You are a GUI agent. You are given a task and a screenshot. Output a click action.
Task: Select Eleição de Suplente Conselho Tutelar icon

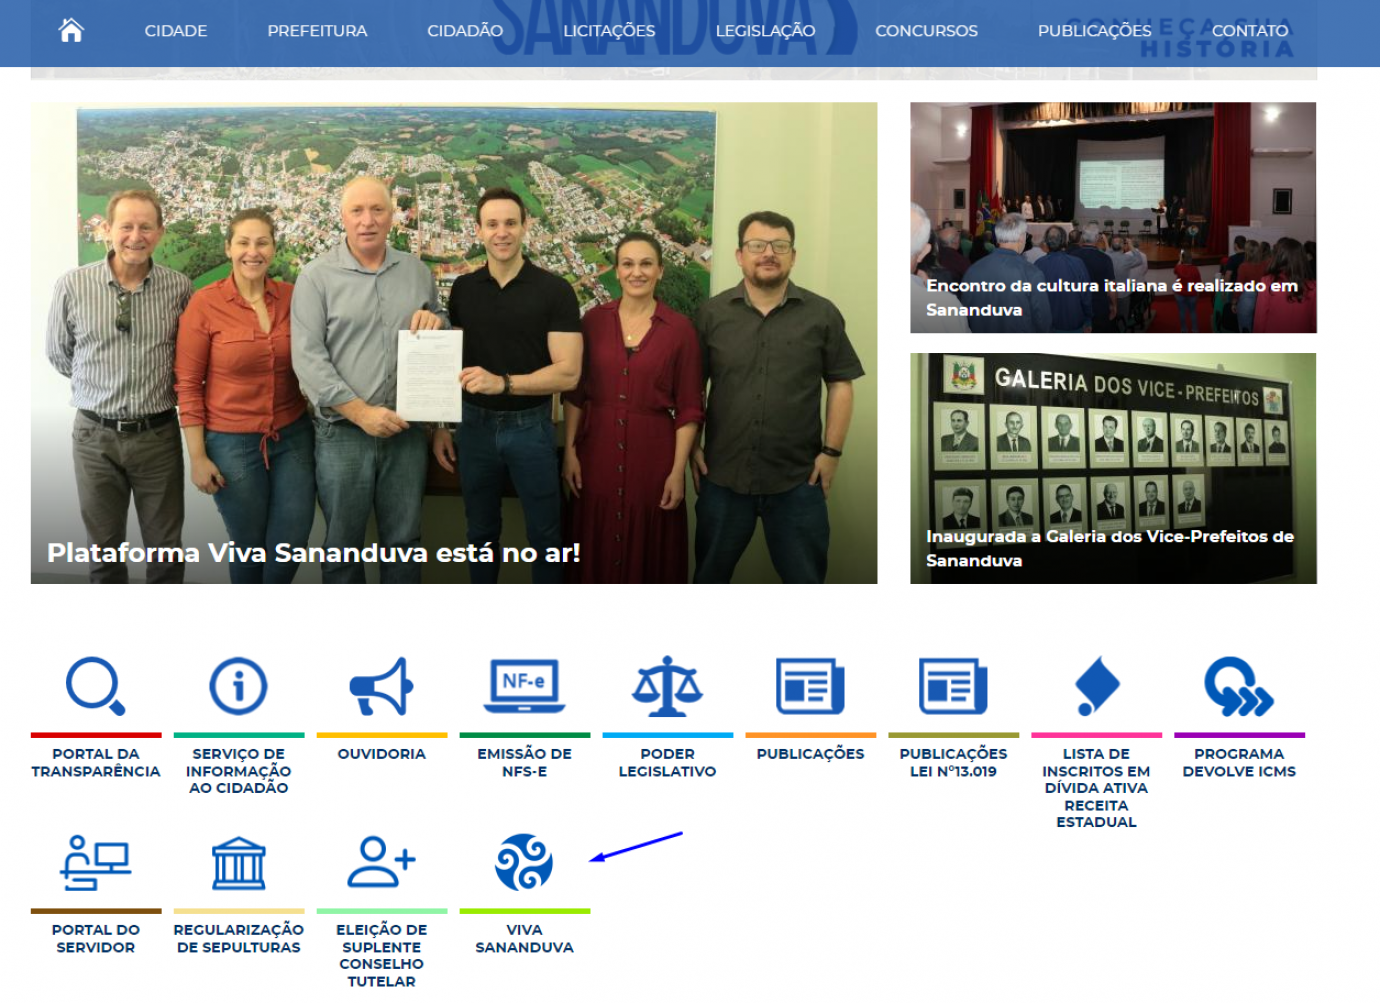(381, 862)
